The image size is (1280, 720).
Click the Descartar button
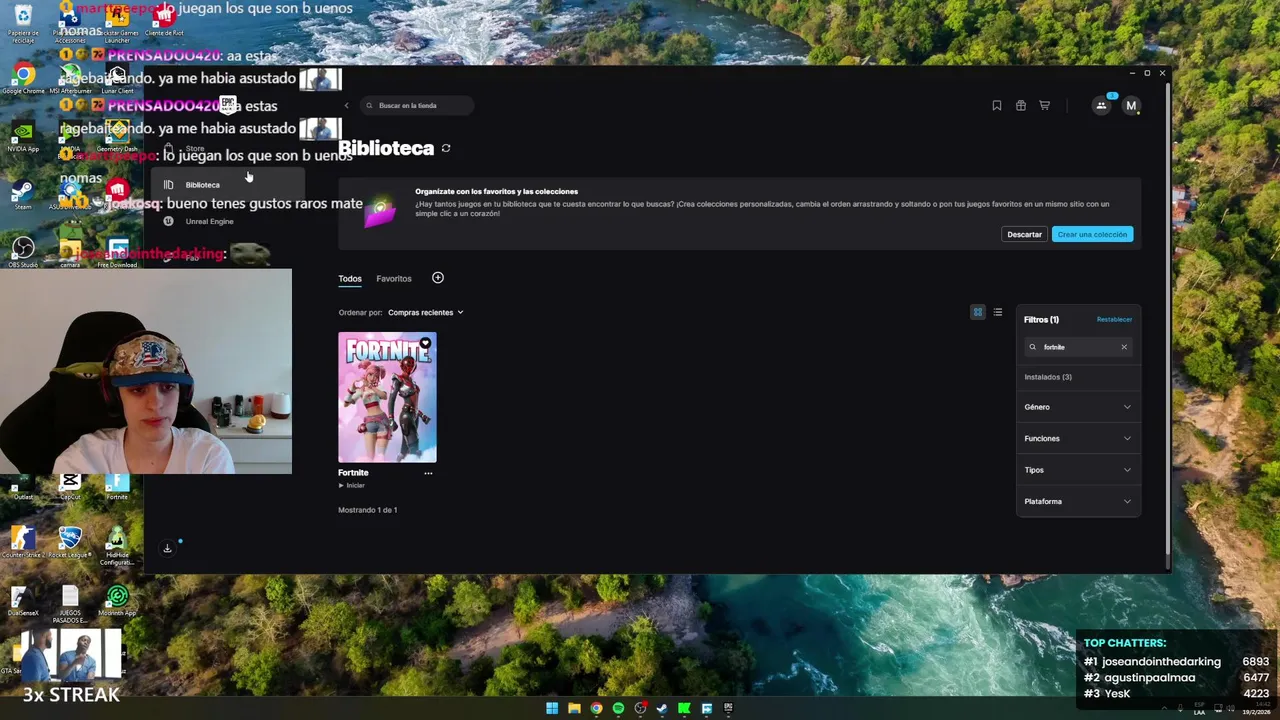click(1024, 234)
